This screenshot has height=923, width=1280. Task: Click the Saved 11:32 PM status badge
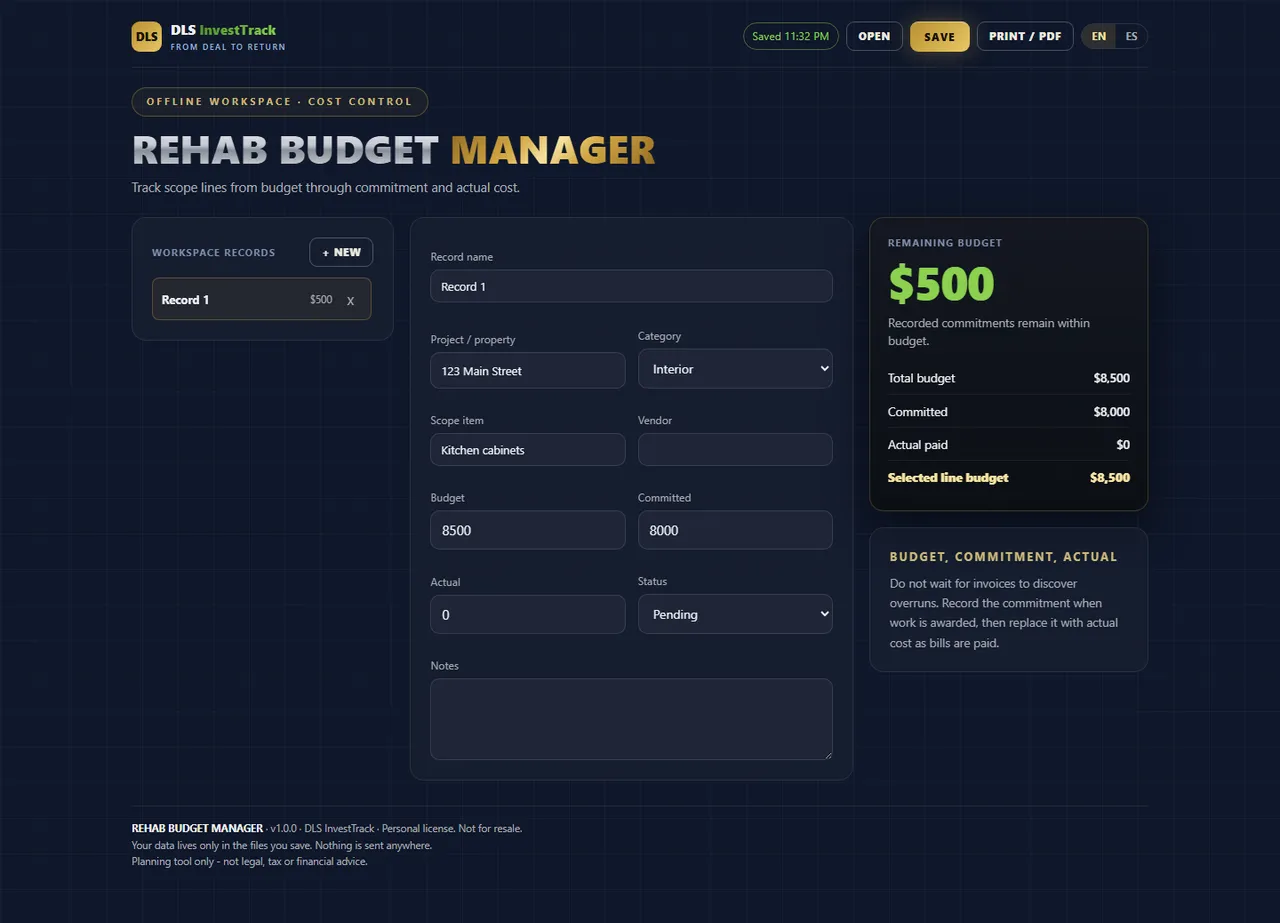coord(790,36)
